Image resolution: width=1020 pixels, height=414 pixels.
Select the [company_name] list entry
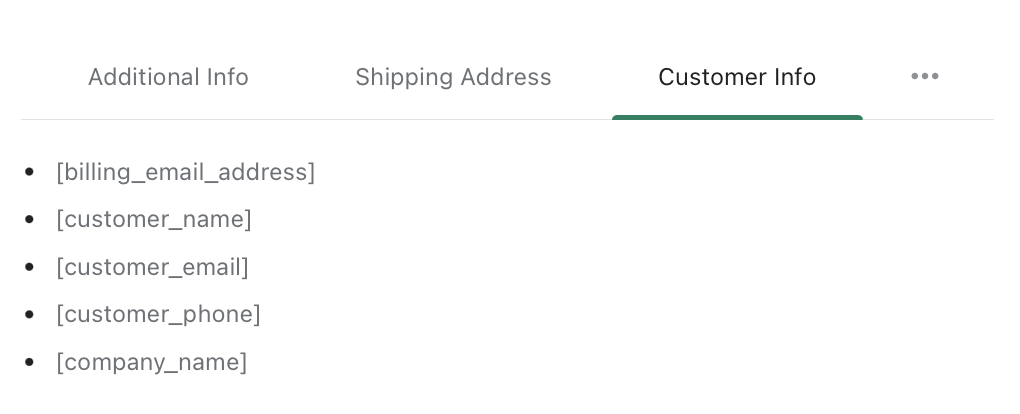151,362
